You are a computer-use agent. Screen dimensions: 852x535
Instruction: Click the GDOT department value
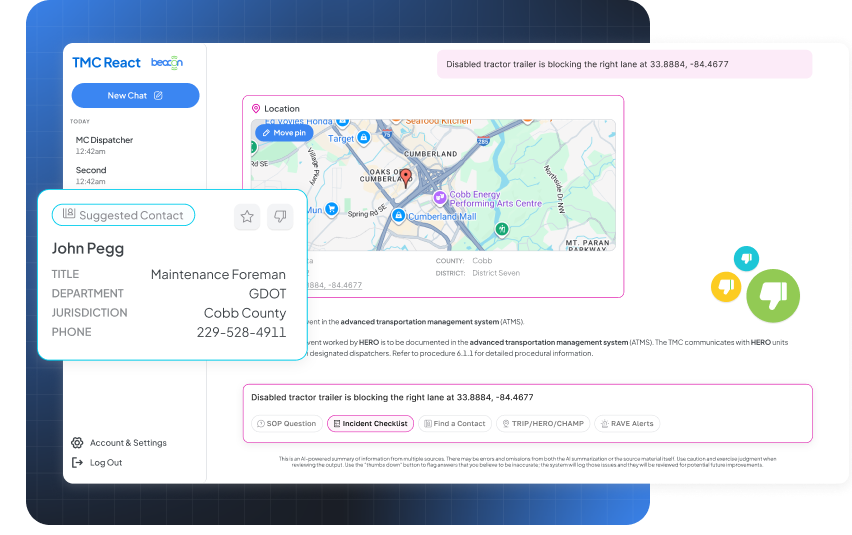click(x=267, y=294)
